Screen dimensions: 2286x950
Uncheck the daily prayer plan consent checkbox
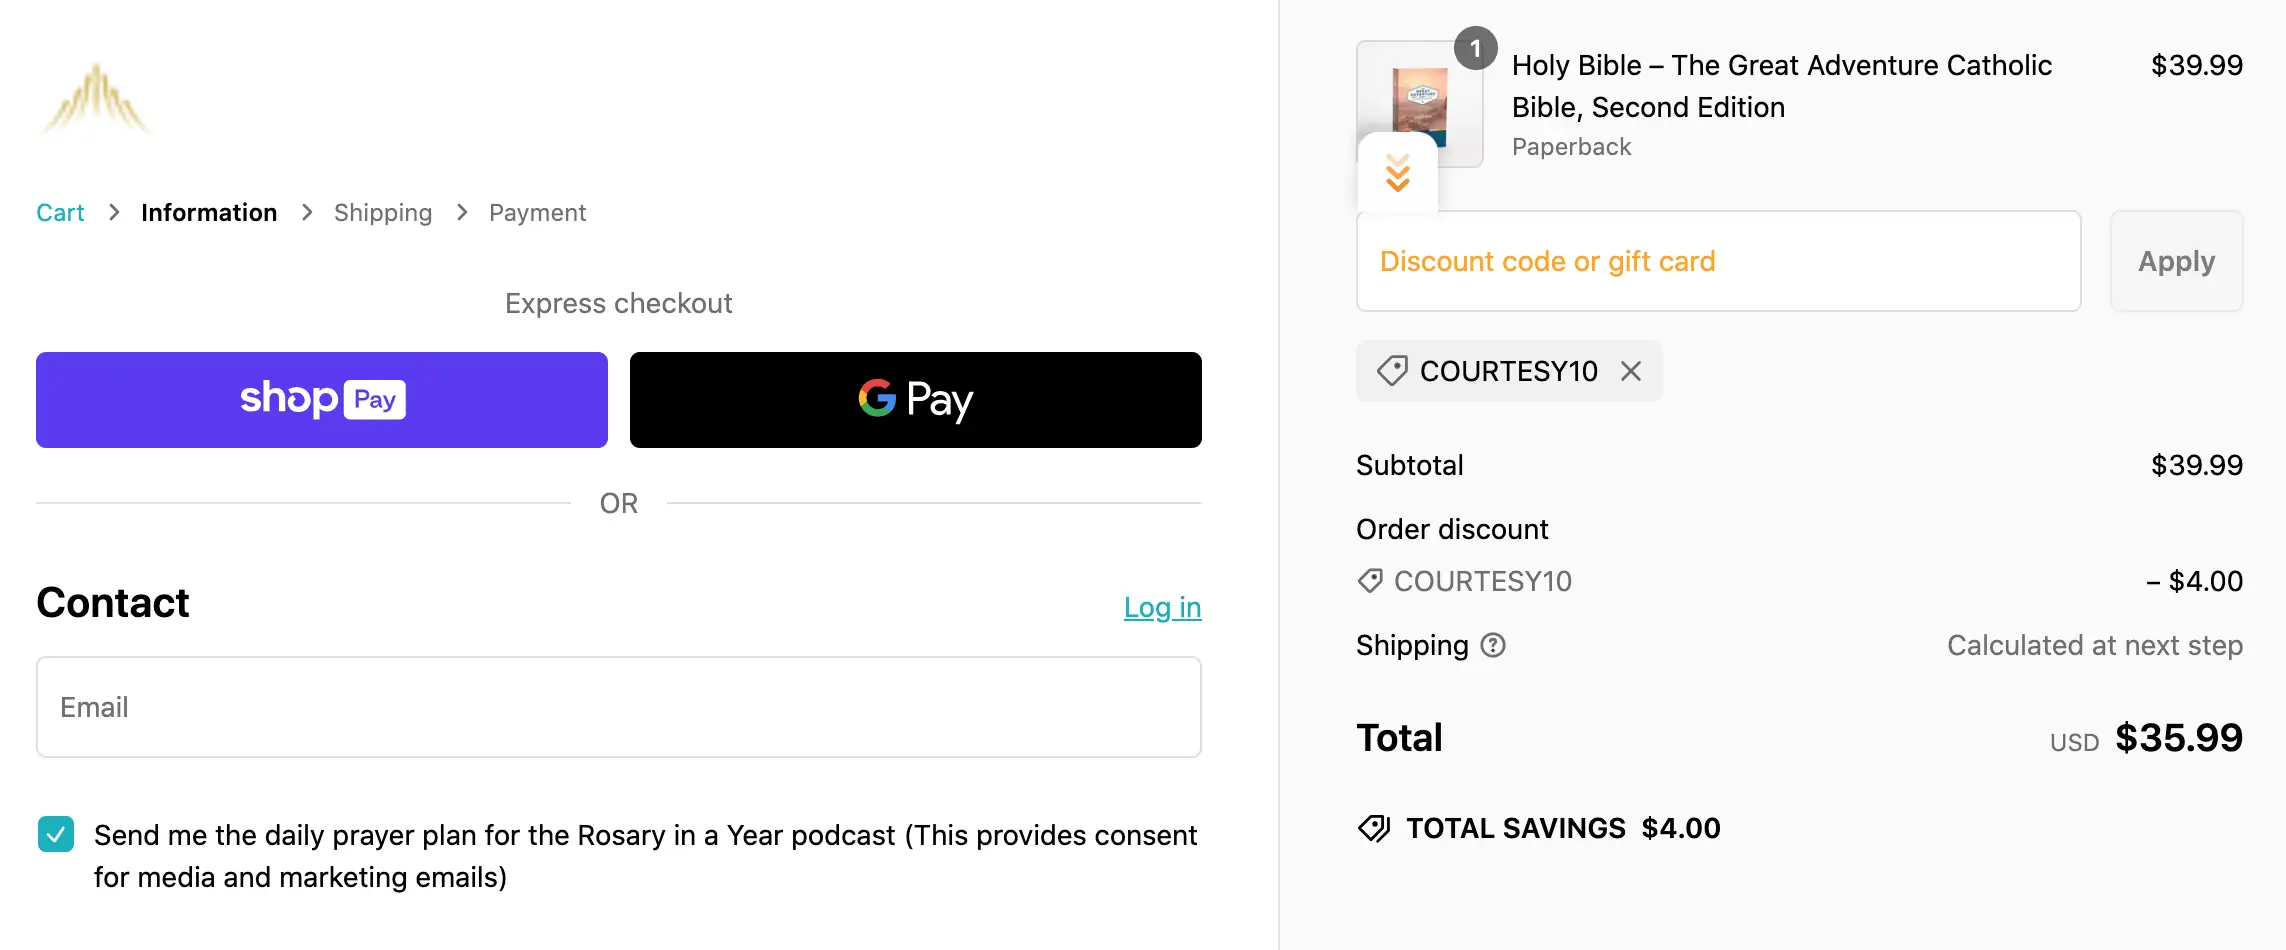click(56, 833)
